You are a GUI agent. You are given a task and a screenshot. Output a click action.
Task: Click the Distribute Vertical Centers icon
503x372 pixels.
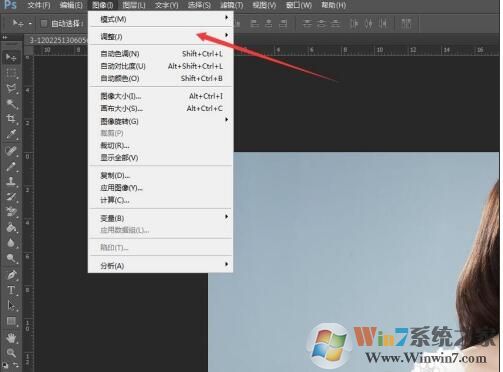(x=321, y=23)
